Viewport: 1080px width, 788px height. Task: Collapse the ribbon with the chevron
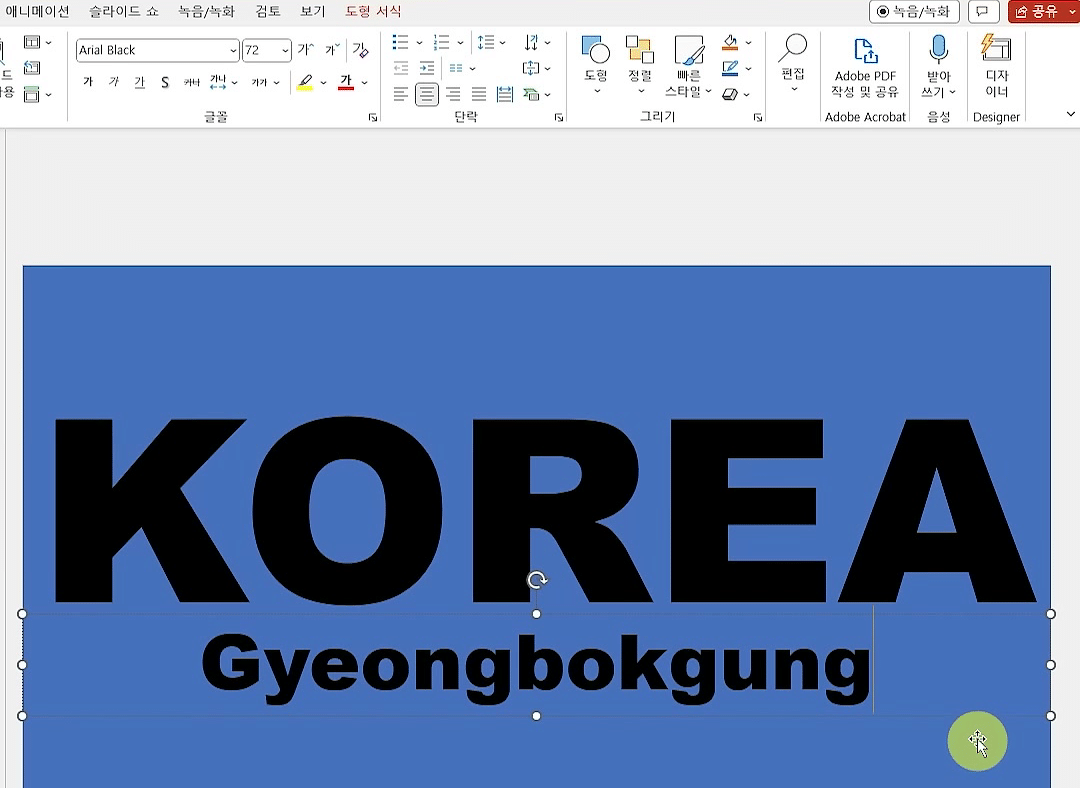[1070, 114]
